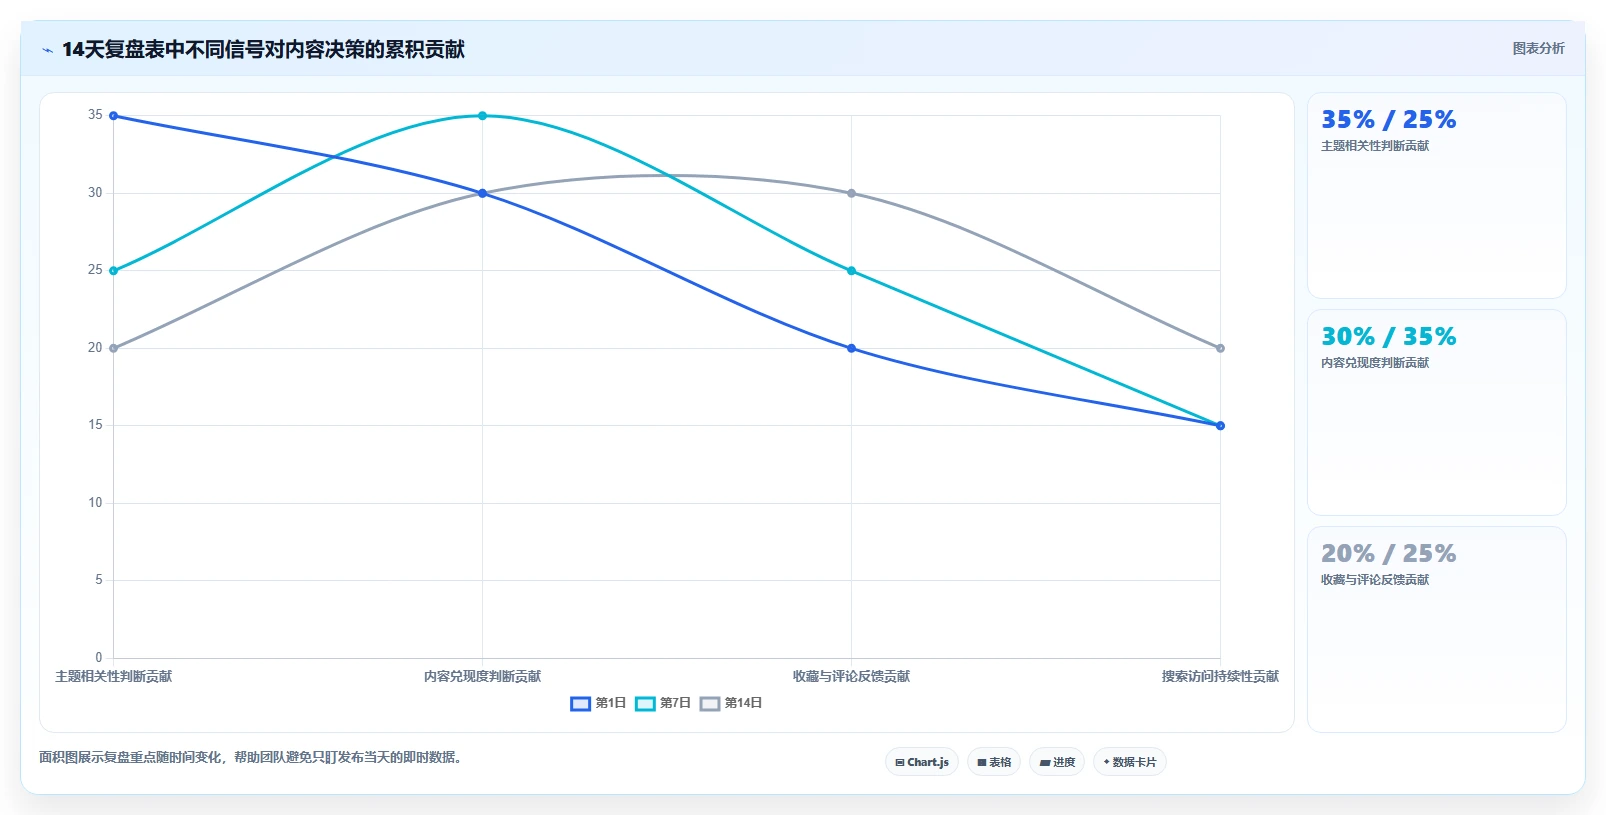Toggle the 第1日 series in the legend
Screen dimensions: 1606x815
pos(598,703)
